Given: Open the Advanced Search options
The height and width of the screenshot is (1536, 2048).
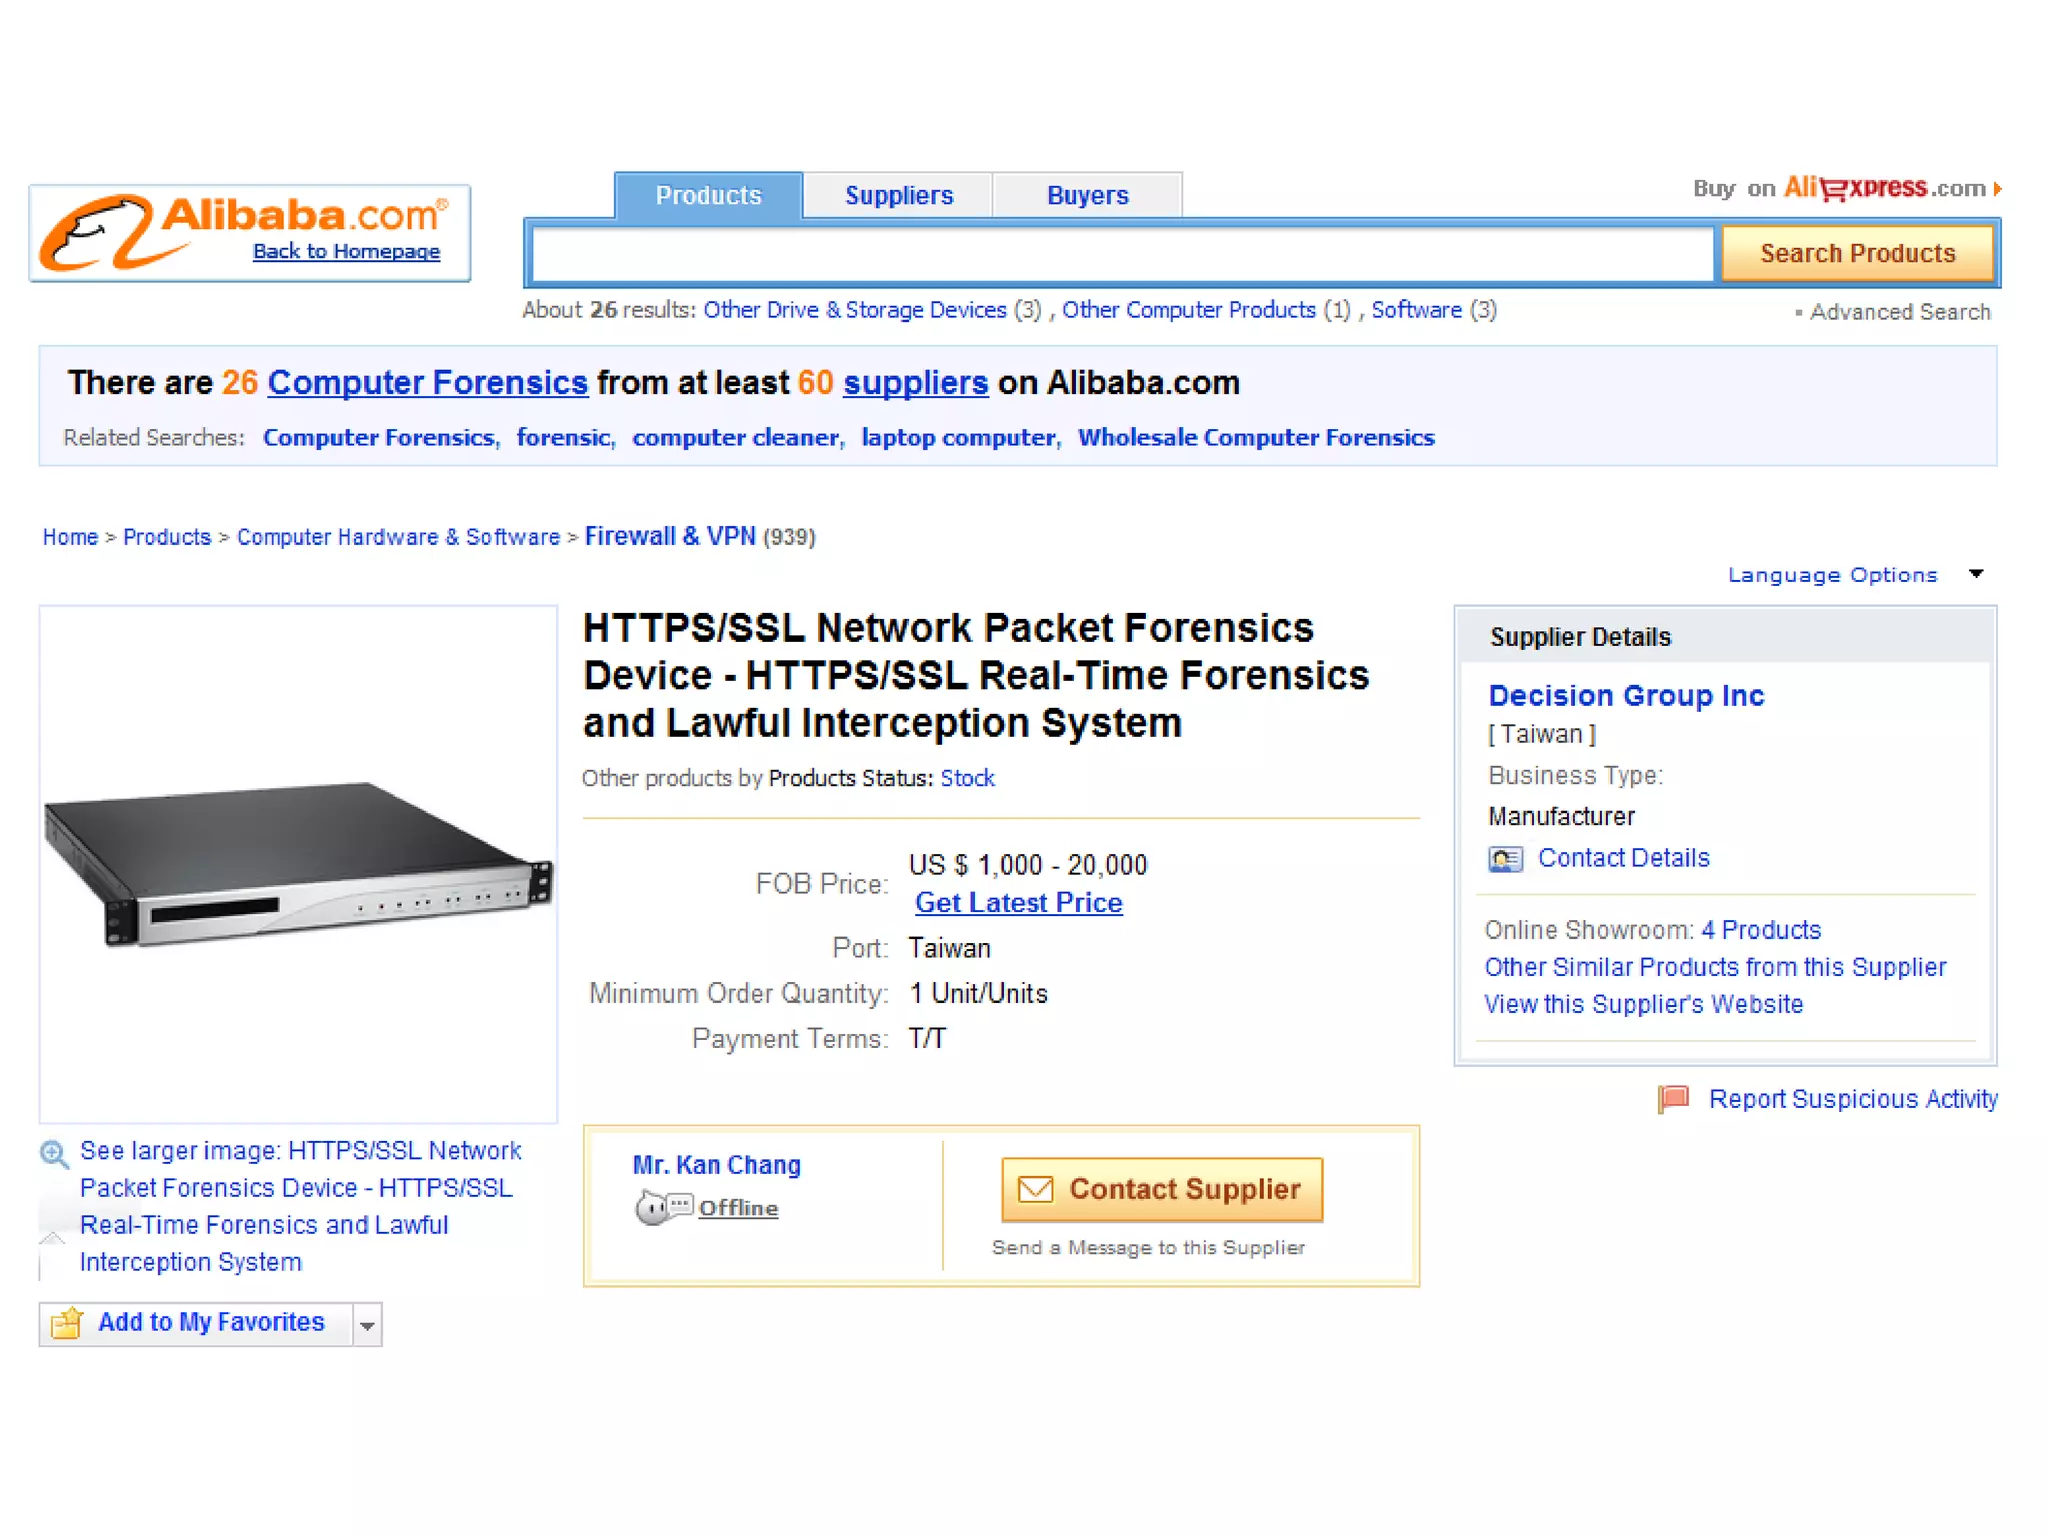Looking at the screenshot, I should click(x=1898, y=312).
